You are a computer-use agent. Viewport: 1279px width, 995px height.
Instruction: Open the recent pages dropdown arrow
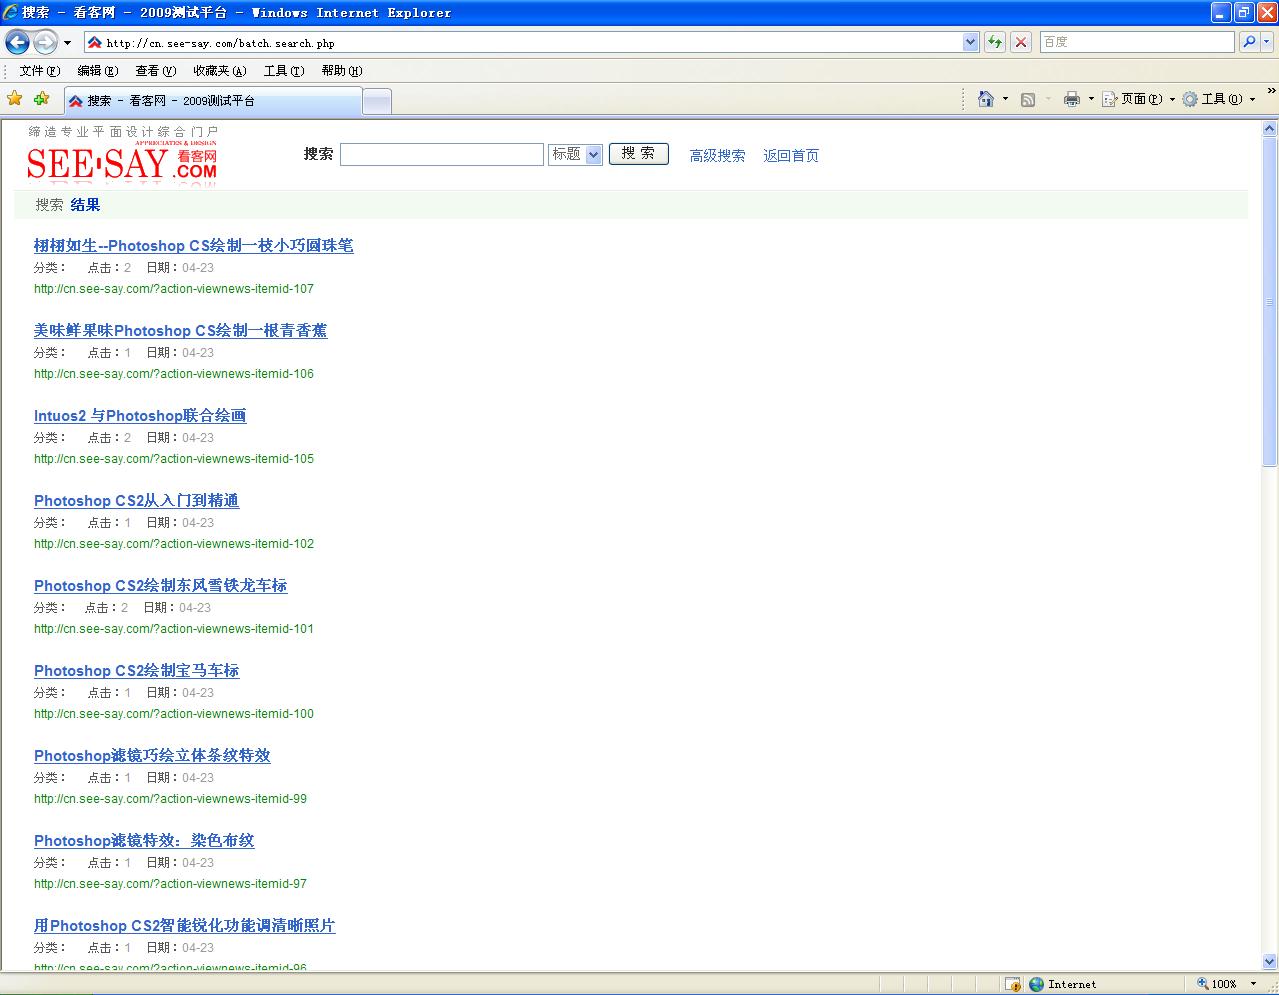click(67, 43)
